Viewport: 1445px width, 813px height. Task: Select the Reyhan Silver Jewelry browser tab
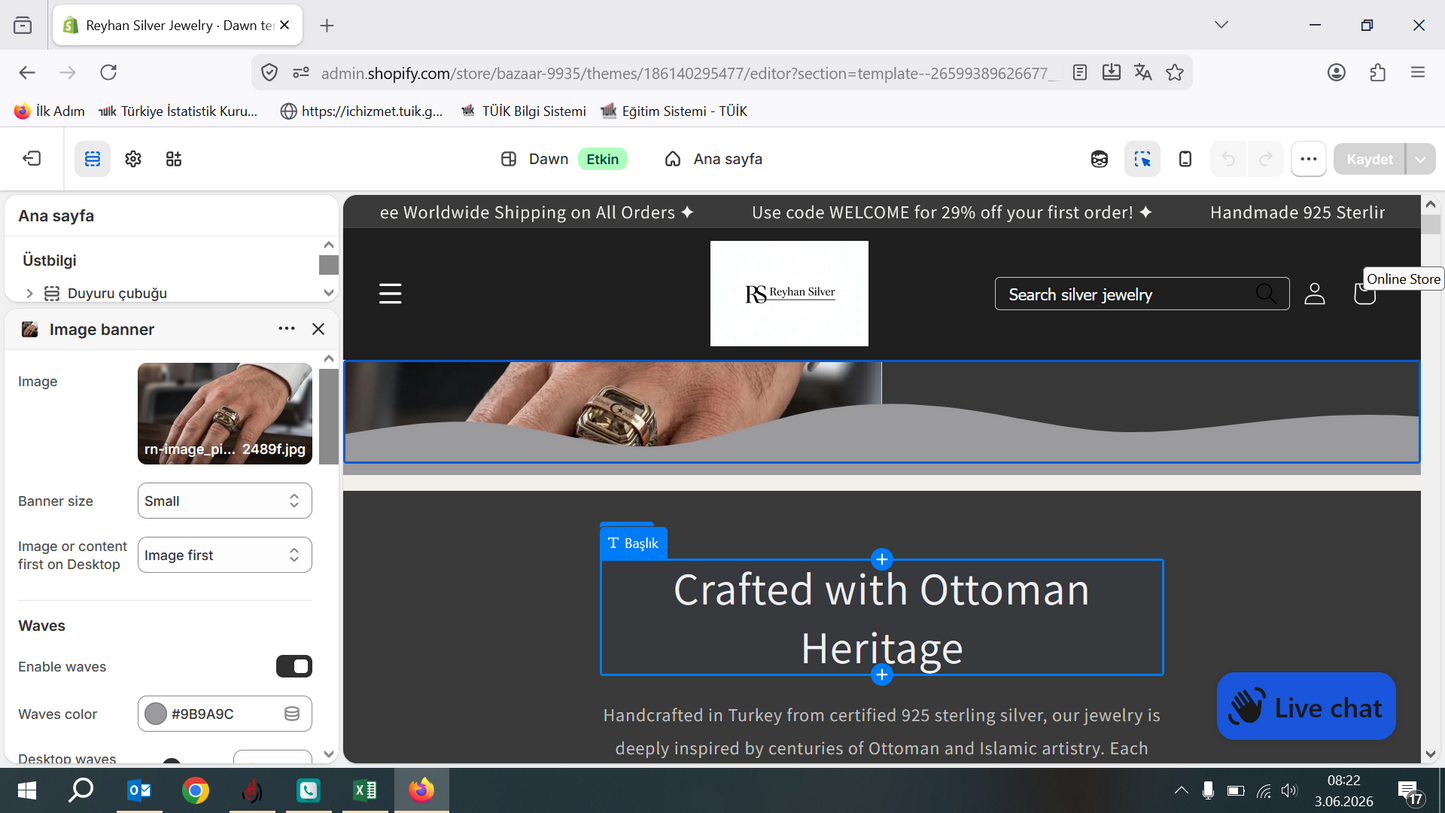(177, 25)
